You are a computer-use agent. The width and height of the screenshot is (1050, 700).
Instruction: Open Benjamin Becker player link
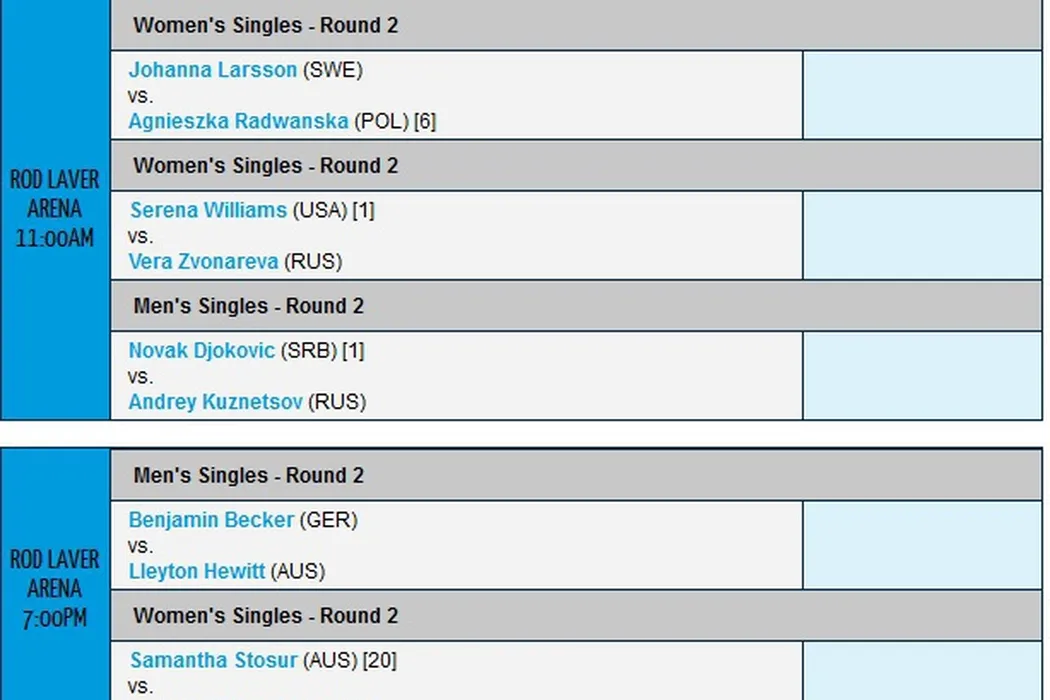tap(211, 520)
